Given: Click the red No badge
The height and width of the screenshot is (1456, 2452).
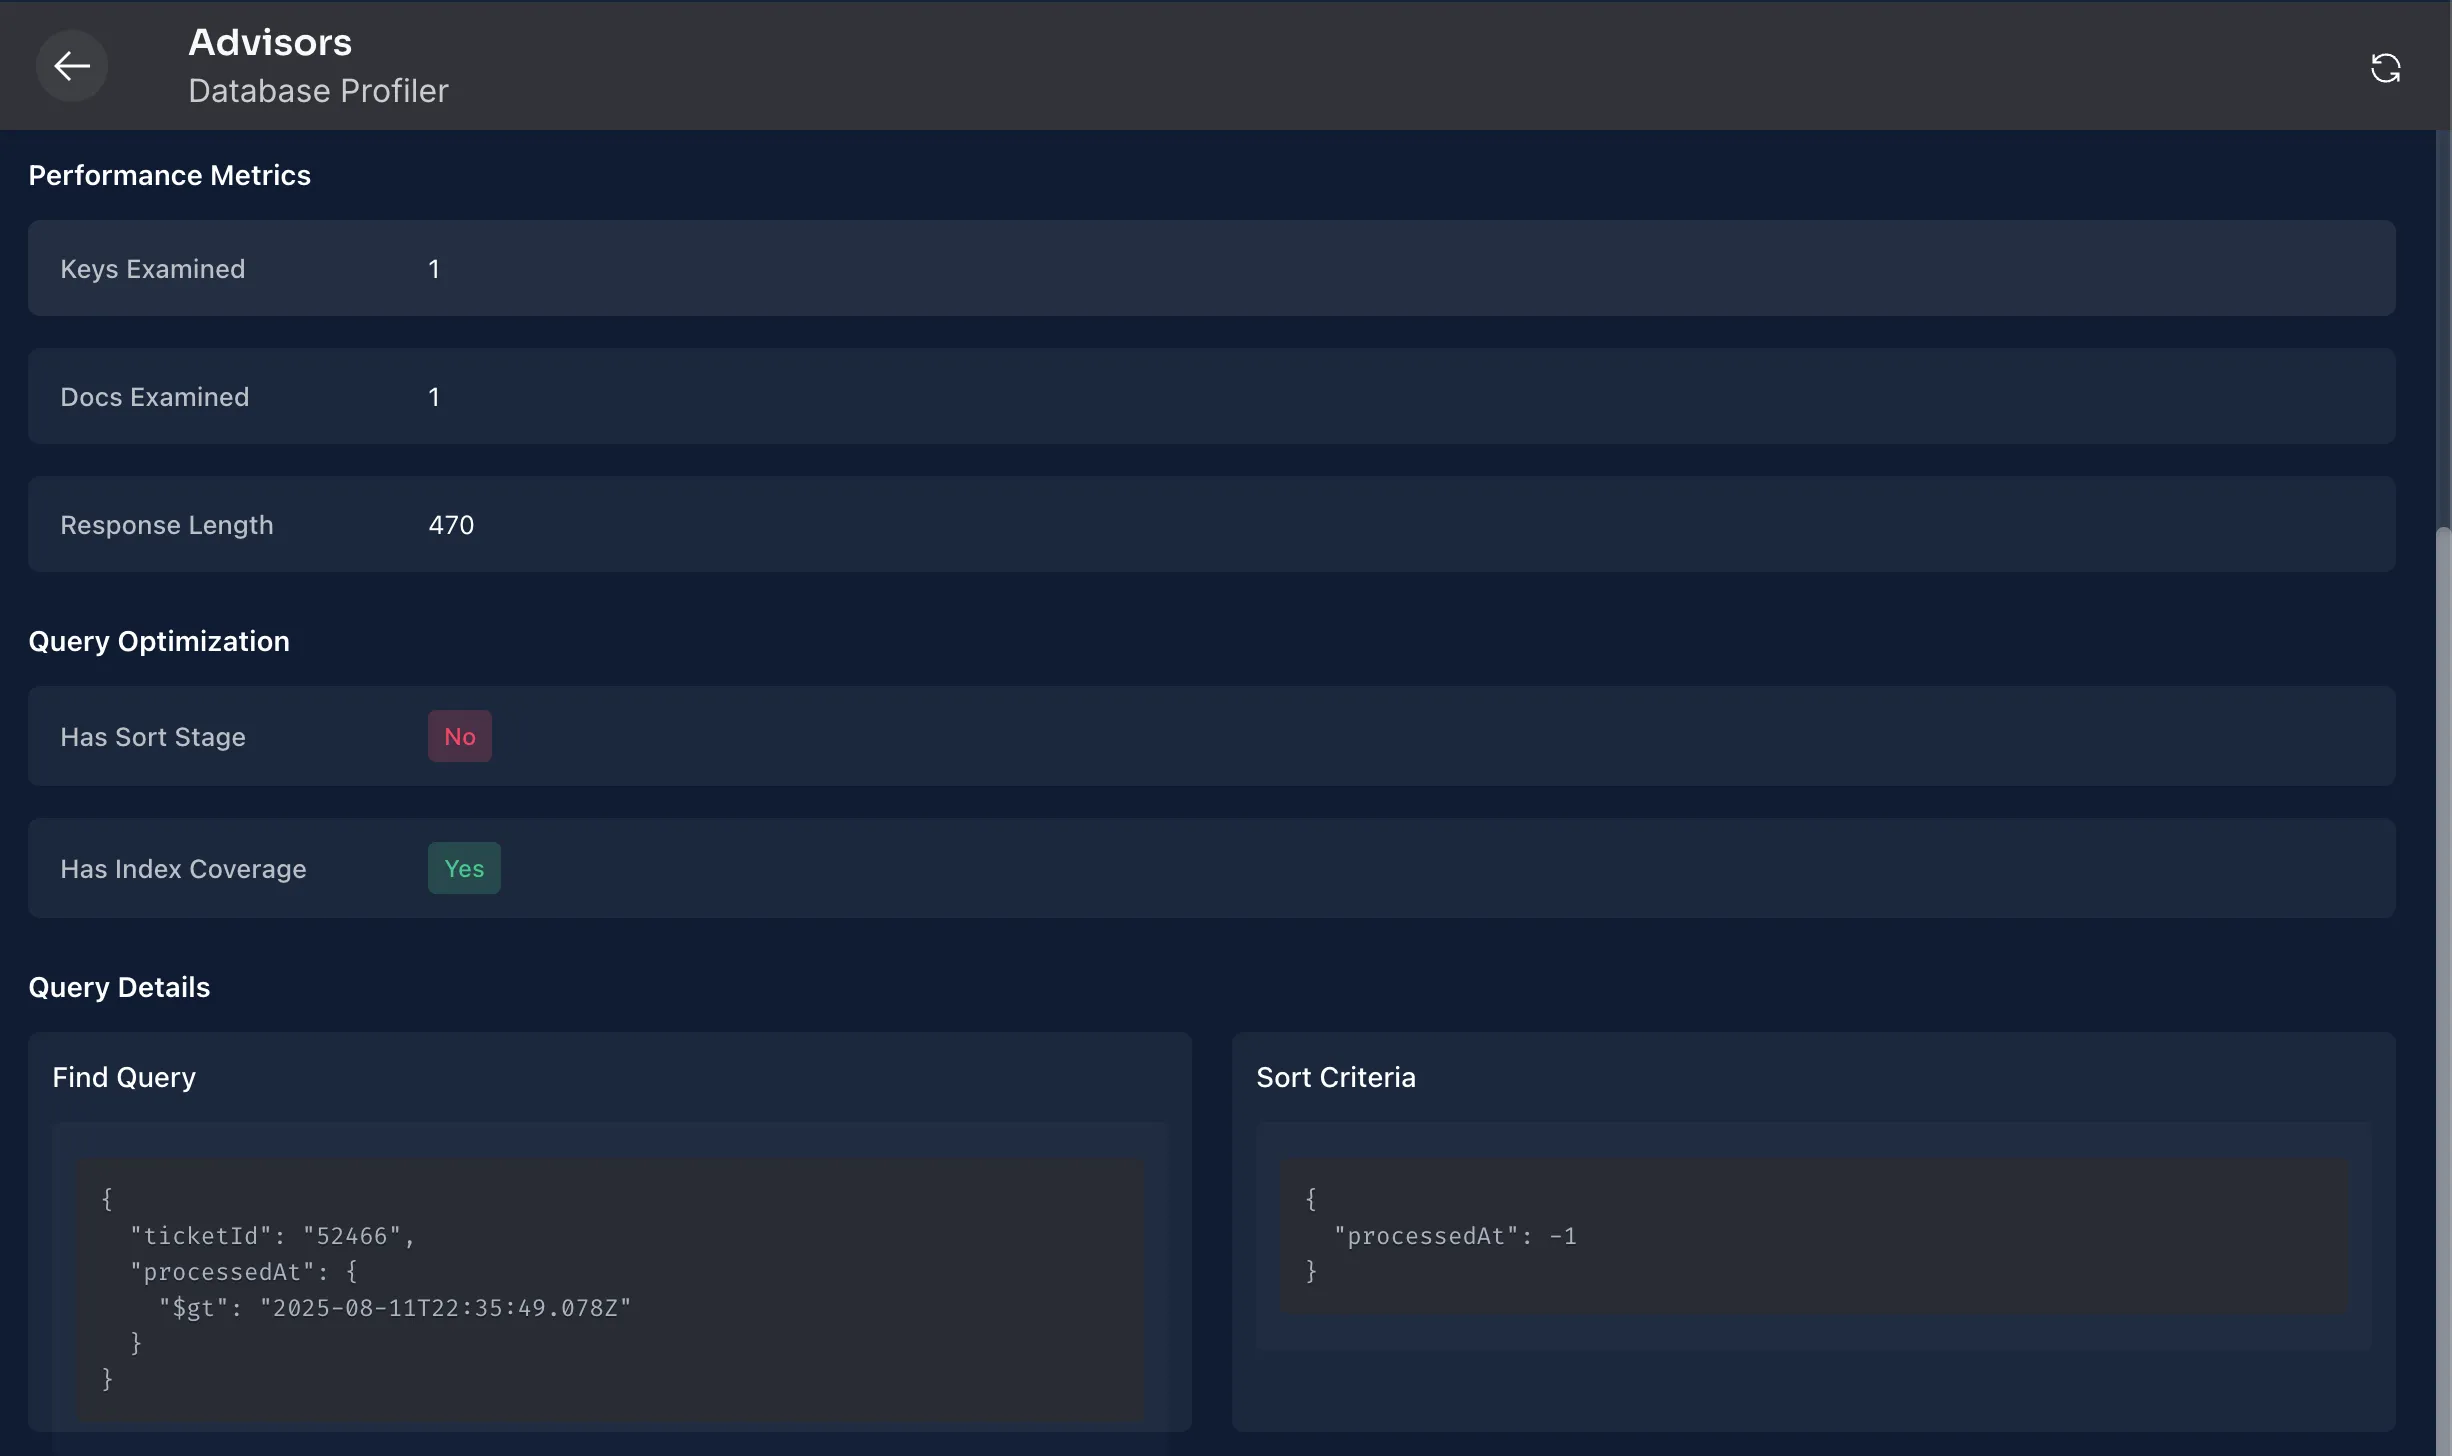Looking at the screenshot, I should tap(460, 736).
